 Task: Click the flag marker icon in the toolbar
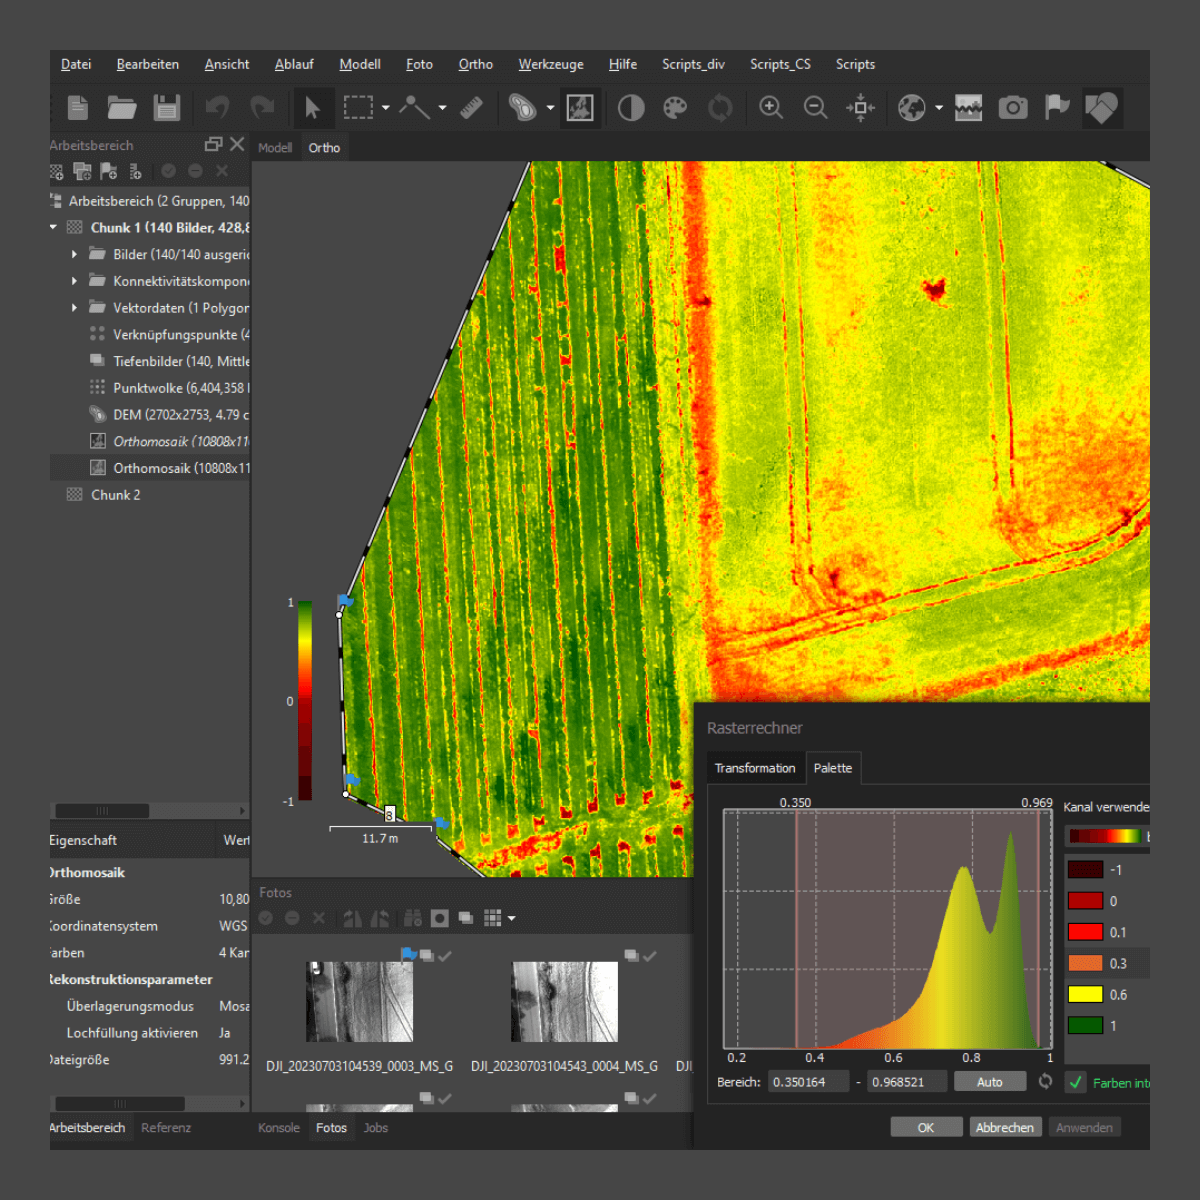pyautogui.click(x=1057, y=107)
